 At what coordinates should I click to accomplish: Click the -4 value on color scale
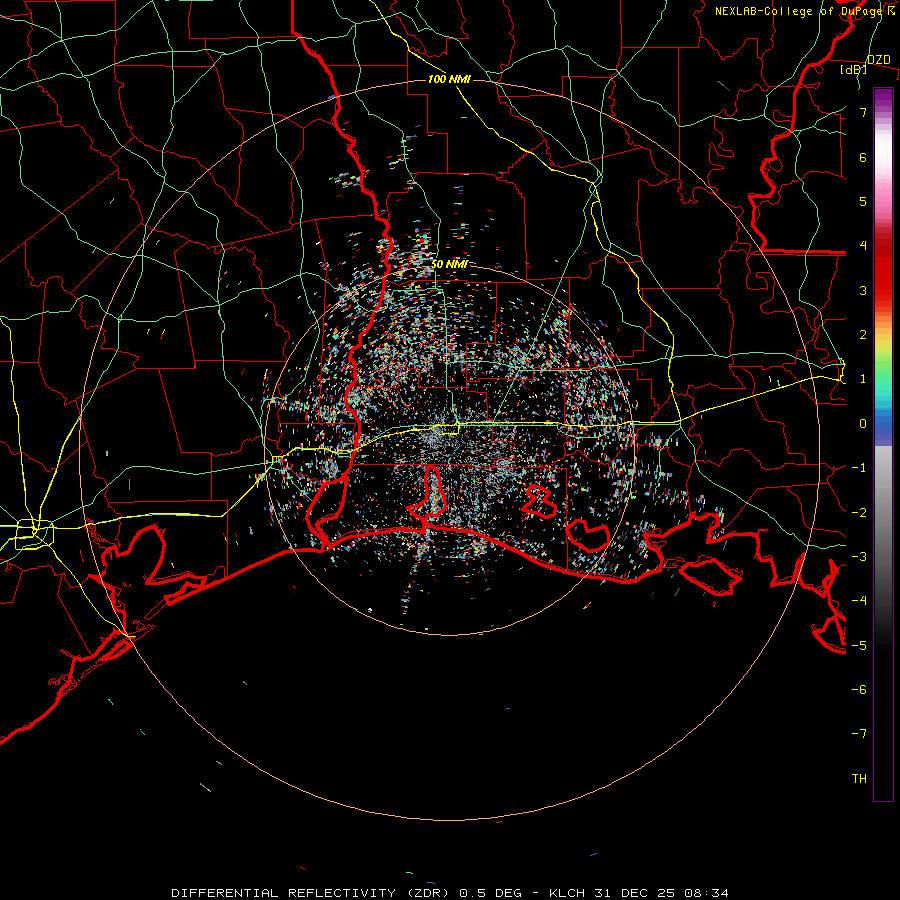tap(859, 600)
